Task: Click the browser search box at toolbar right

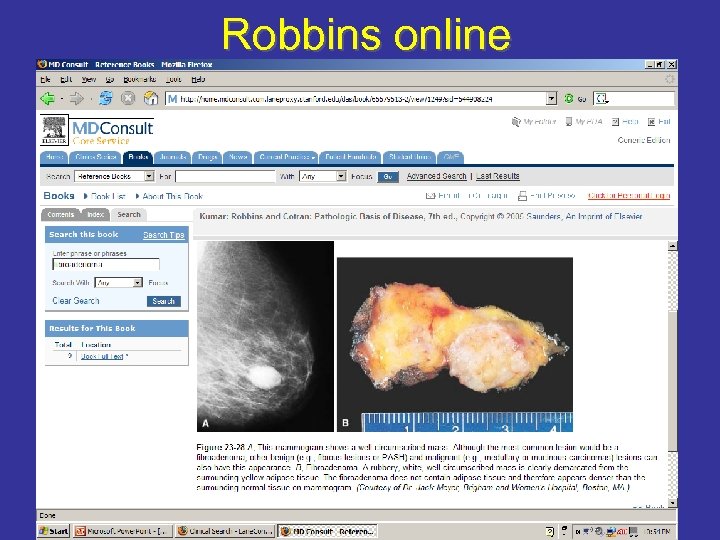Action: coord(634,98)
